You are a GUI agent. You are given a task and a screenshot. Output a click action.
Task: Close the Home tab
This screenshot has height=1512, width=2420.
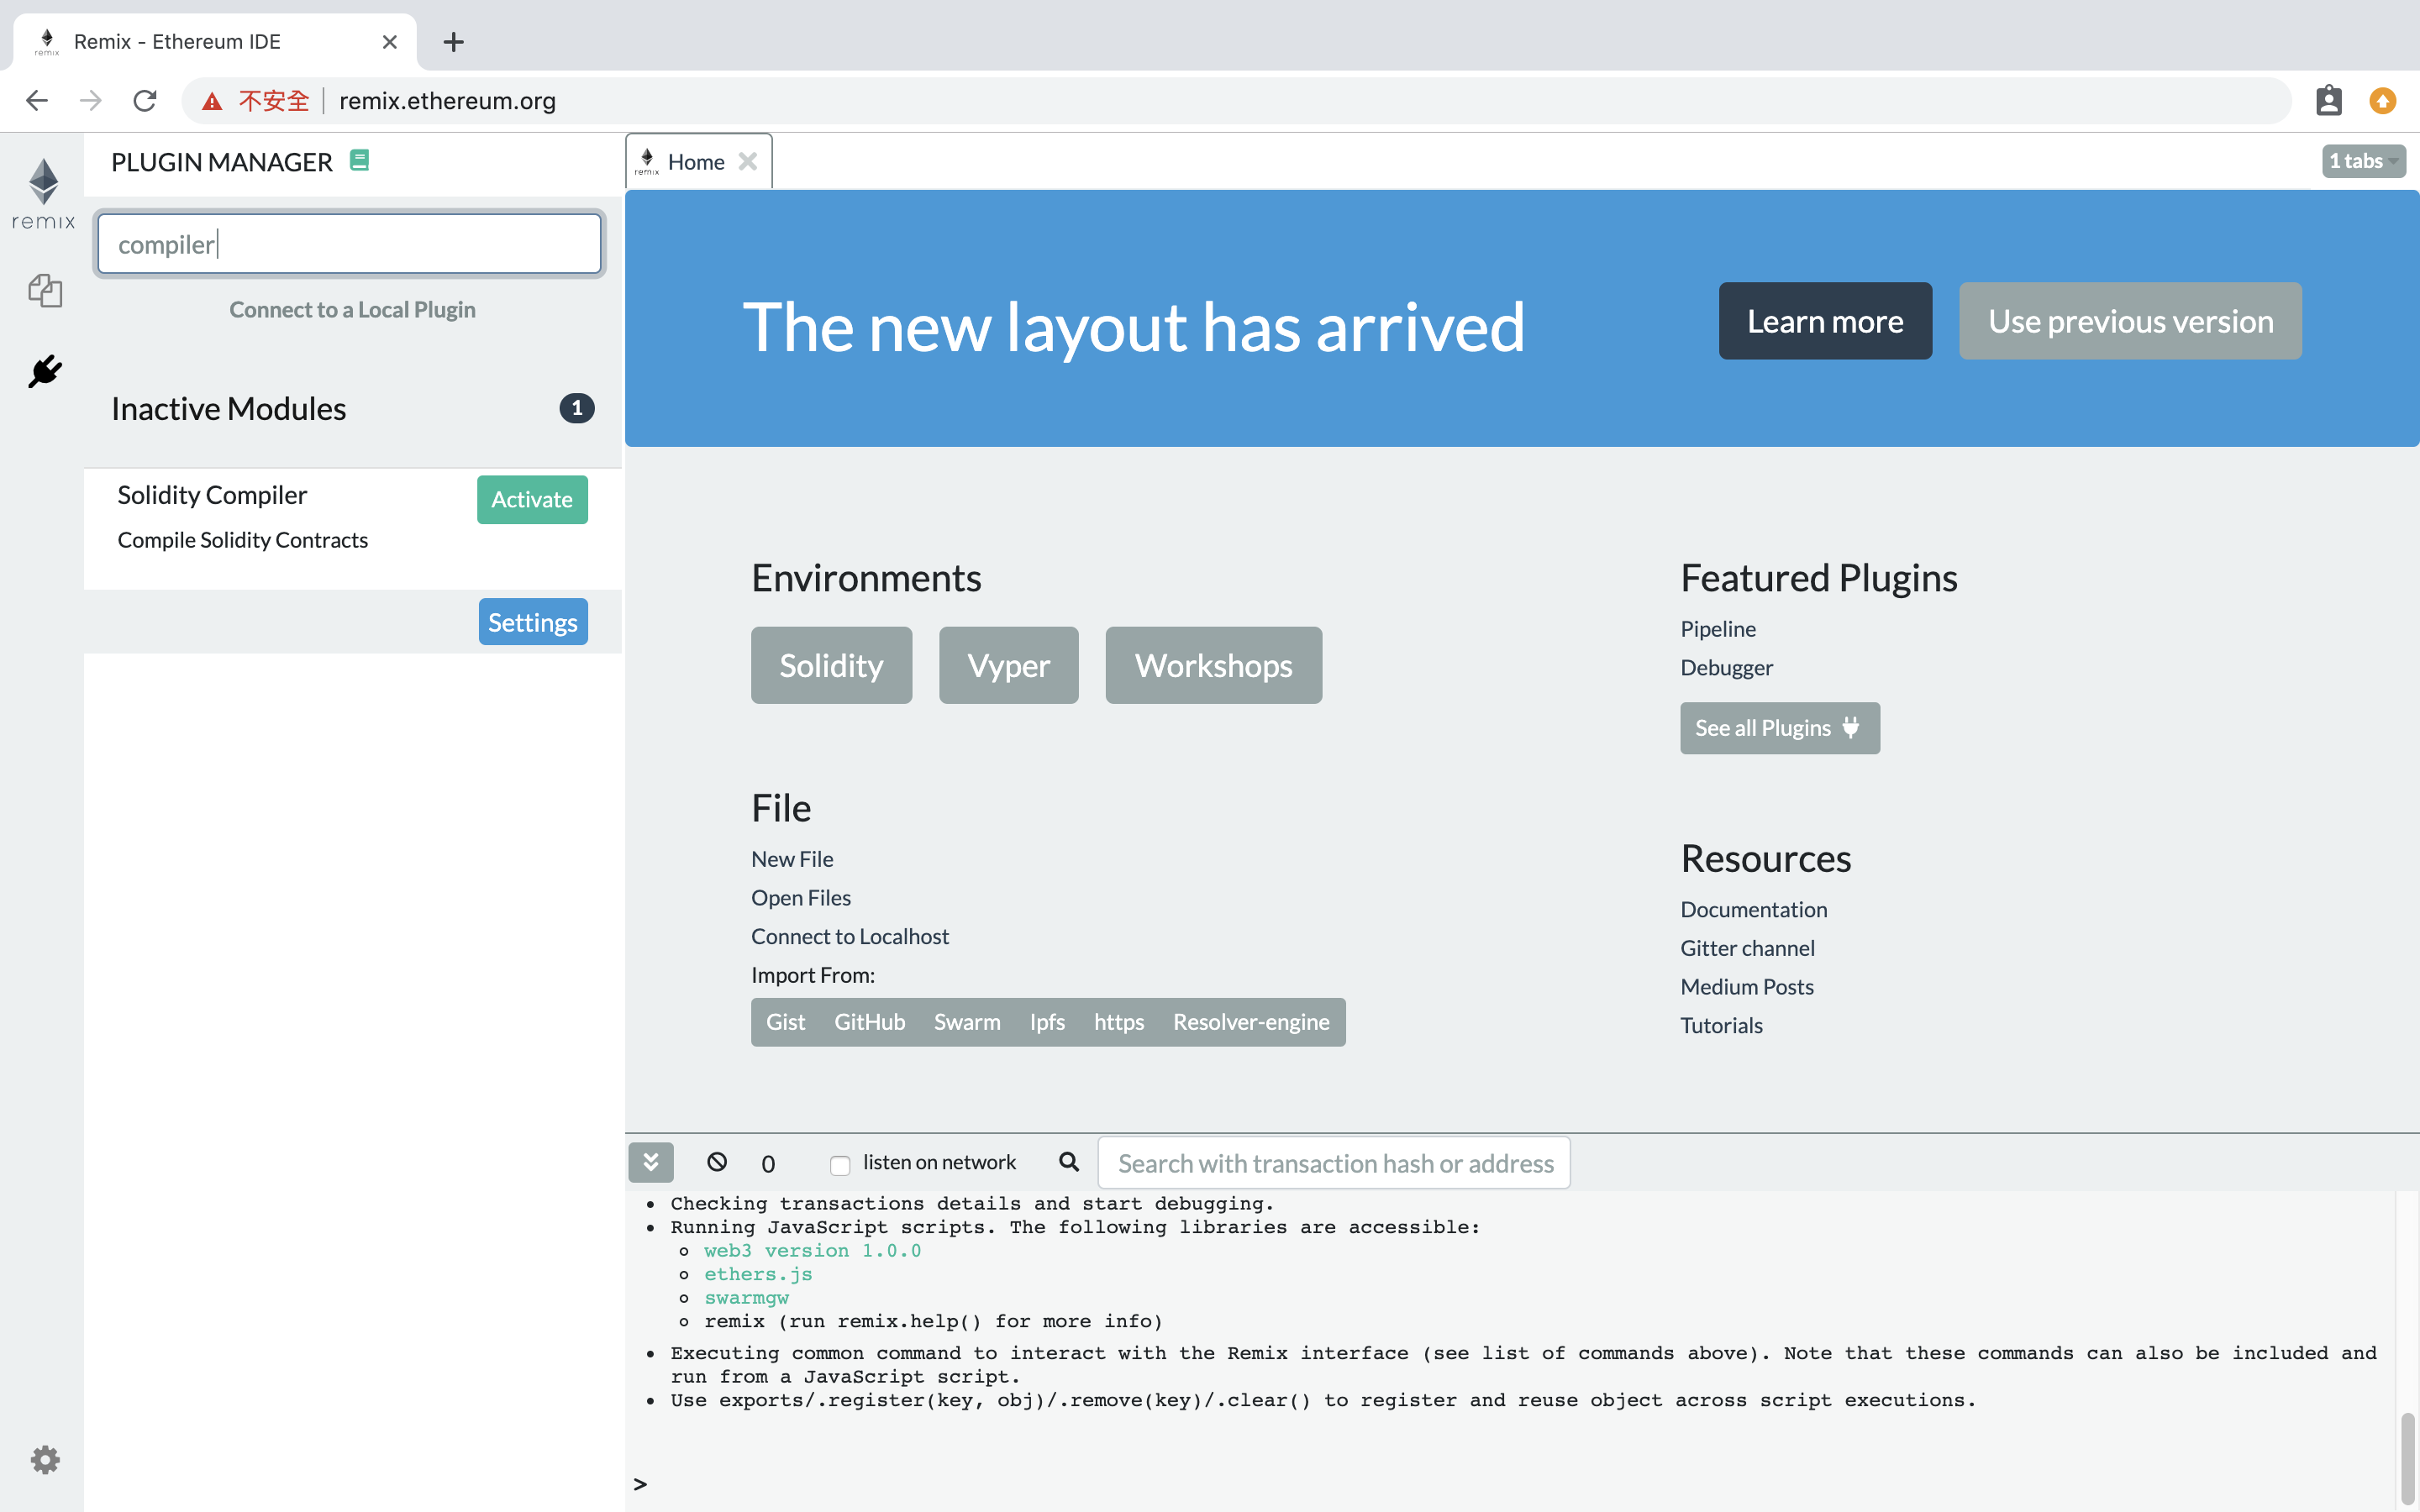click(x=748, y=162)
